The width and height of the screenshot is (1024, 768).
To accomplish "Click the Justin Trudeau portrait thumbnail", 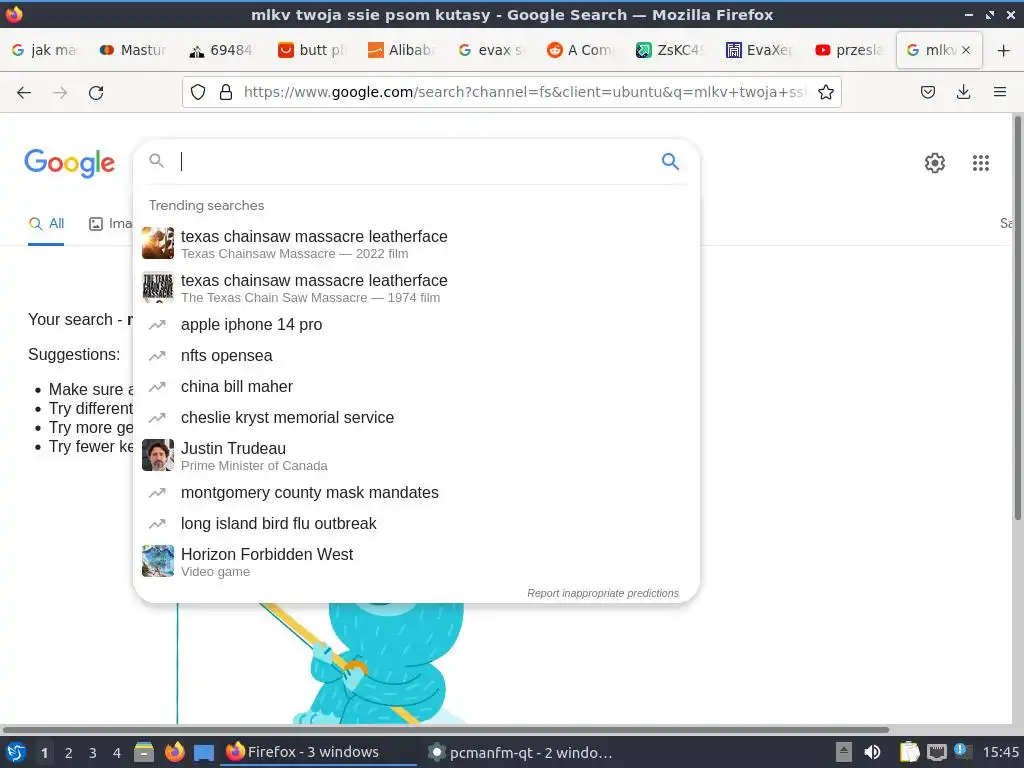I will point(158,455).
